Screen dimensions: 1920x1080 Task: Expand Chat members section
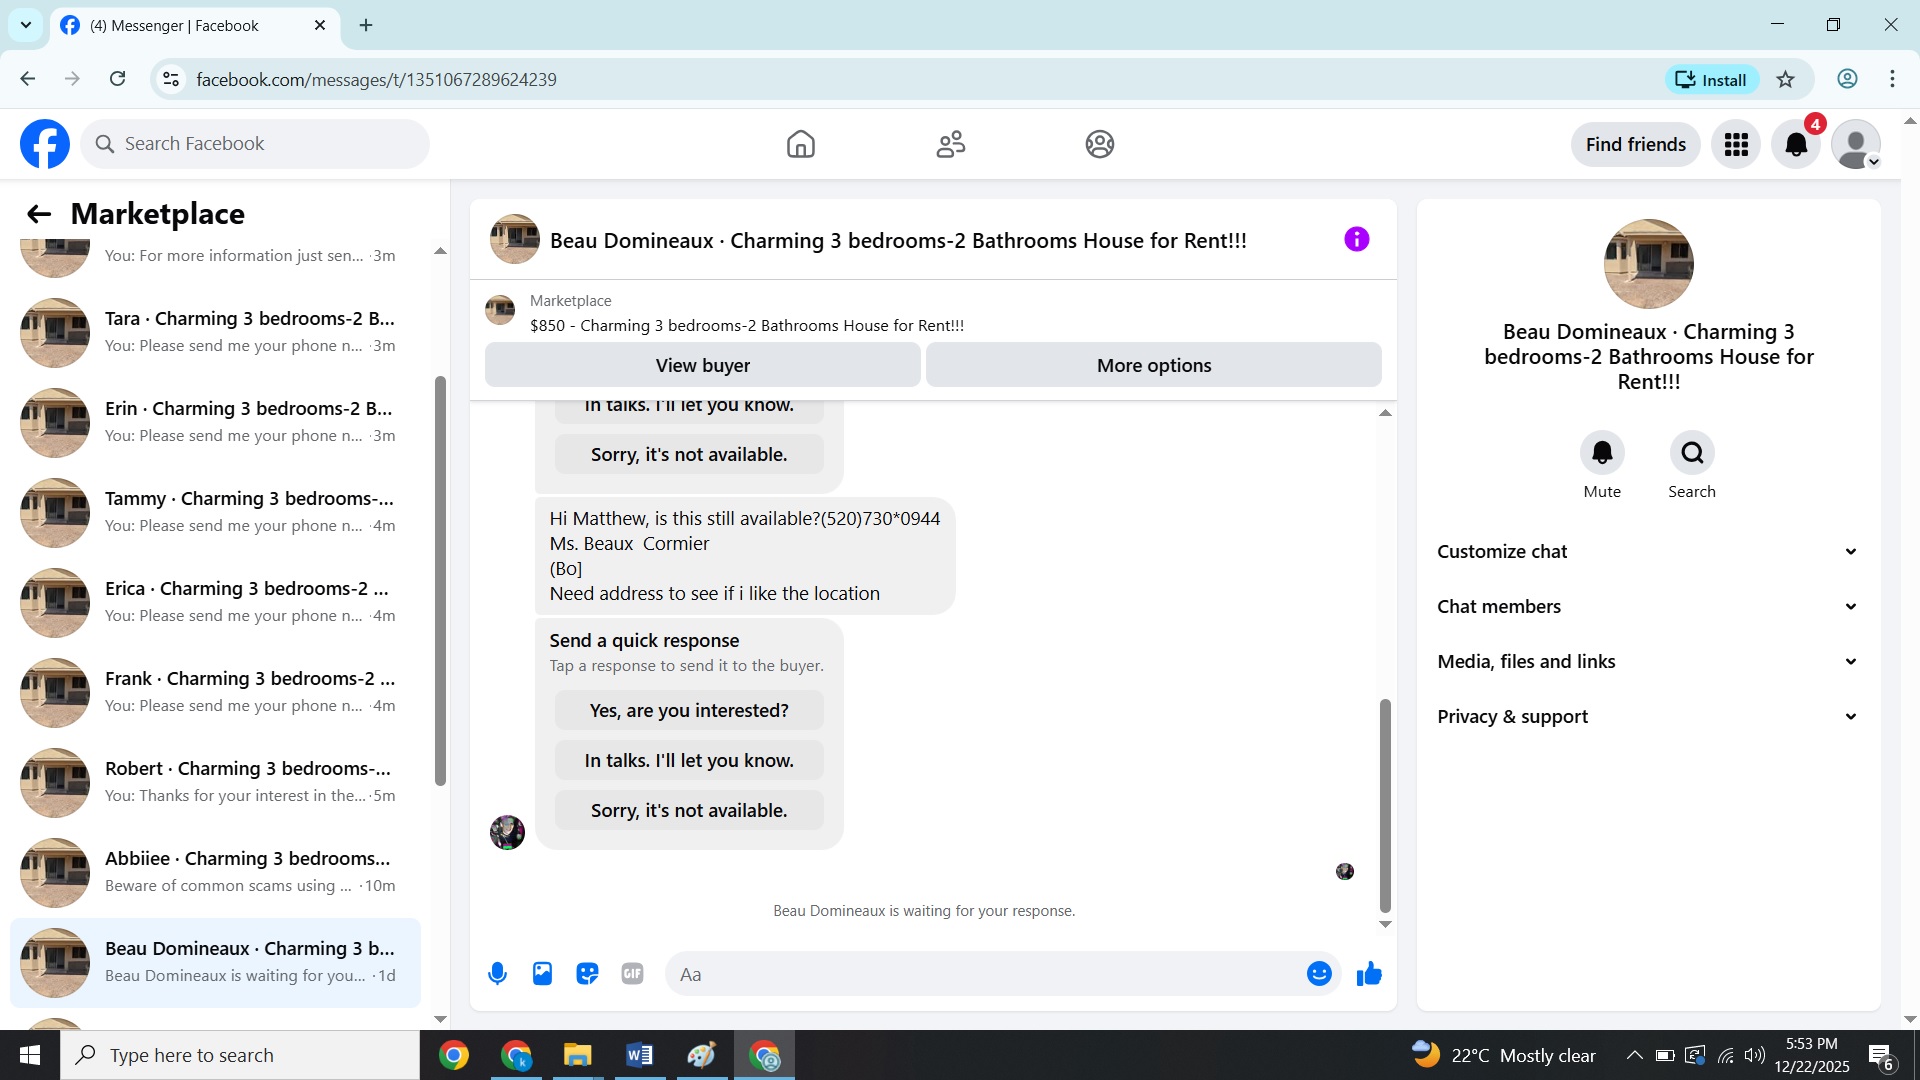(1648, 607)
